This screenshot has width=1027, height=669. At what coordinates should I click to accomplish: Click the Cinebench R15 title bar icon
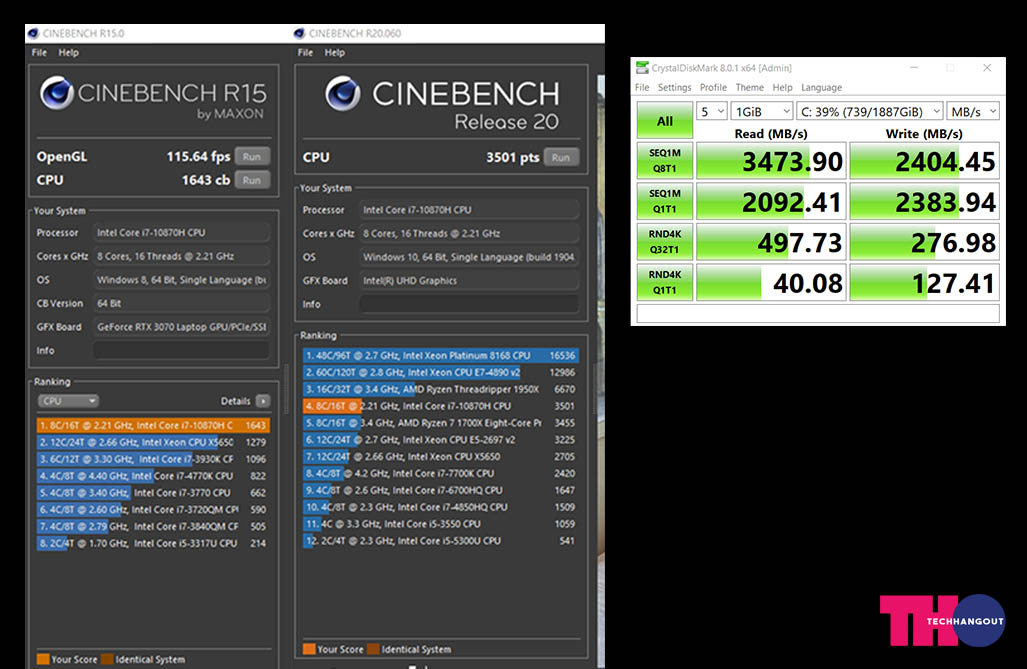point(33,33)
